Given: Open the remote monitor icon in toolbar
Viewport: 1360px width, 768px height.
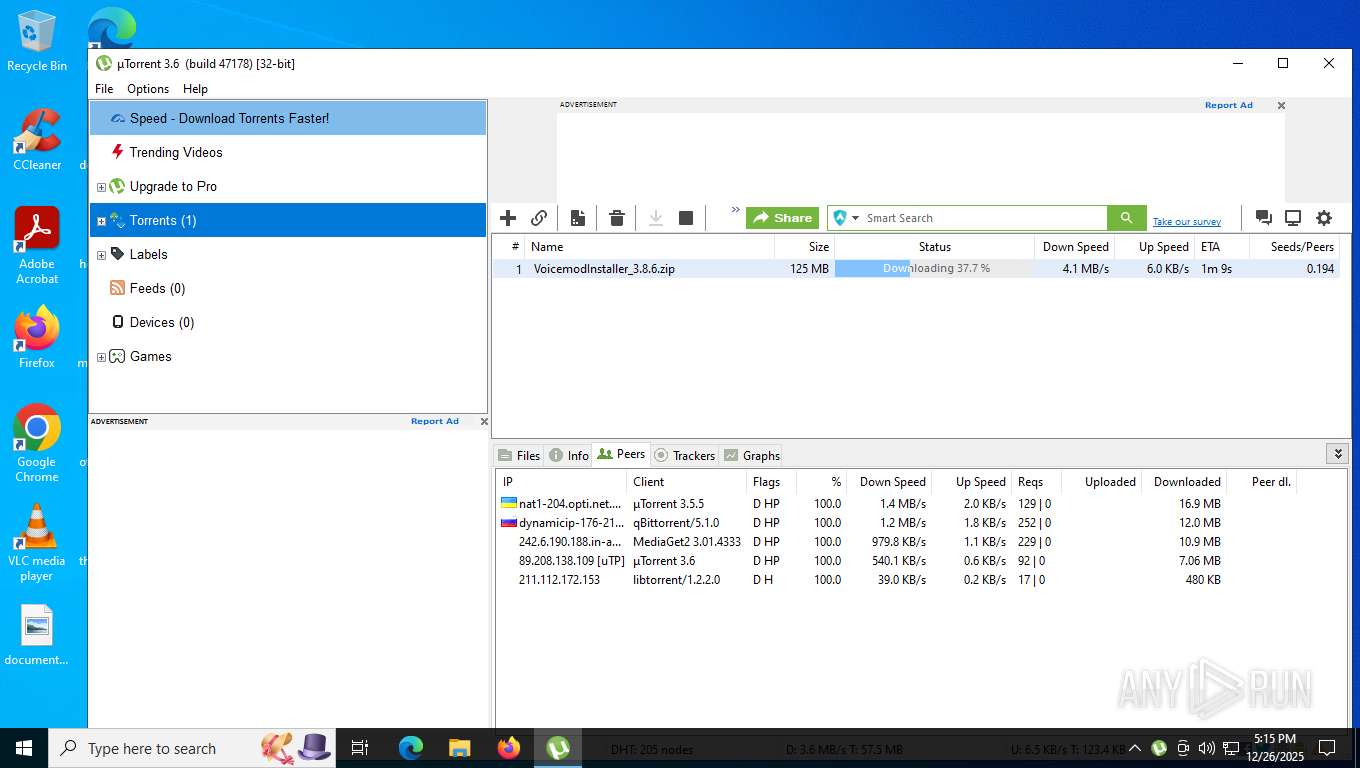Looking at the screenshot, I should click(x=1293, y=218).
